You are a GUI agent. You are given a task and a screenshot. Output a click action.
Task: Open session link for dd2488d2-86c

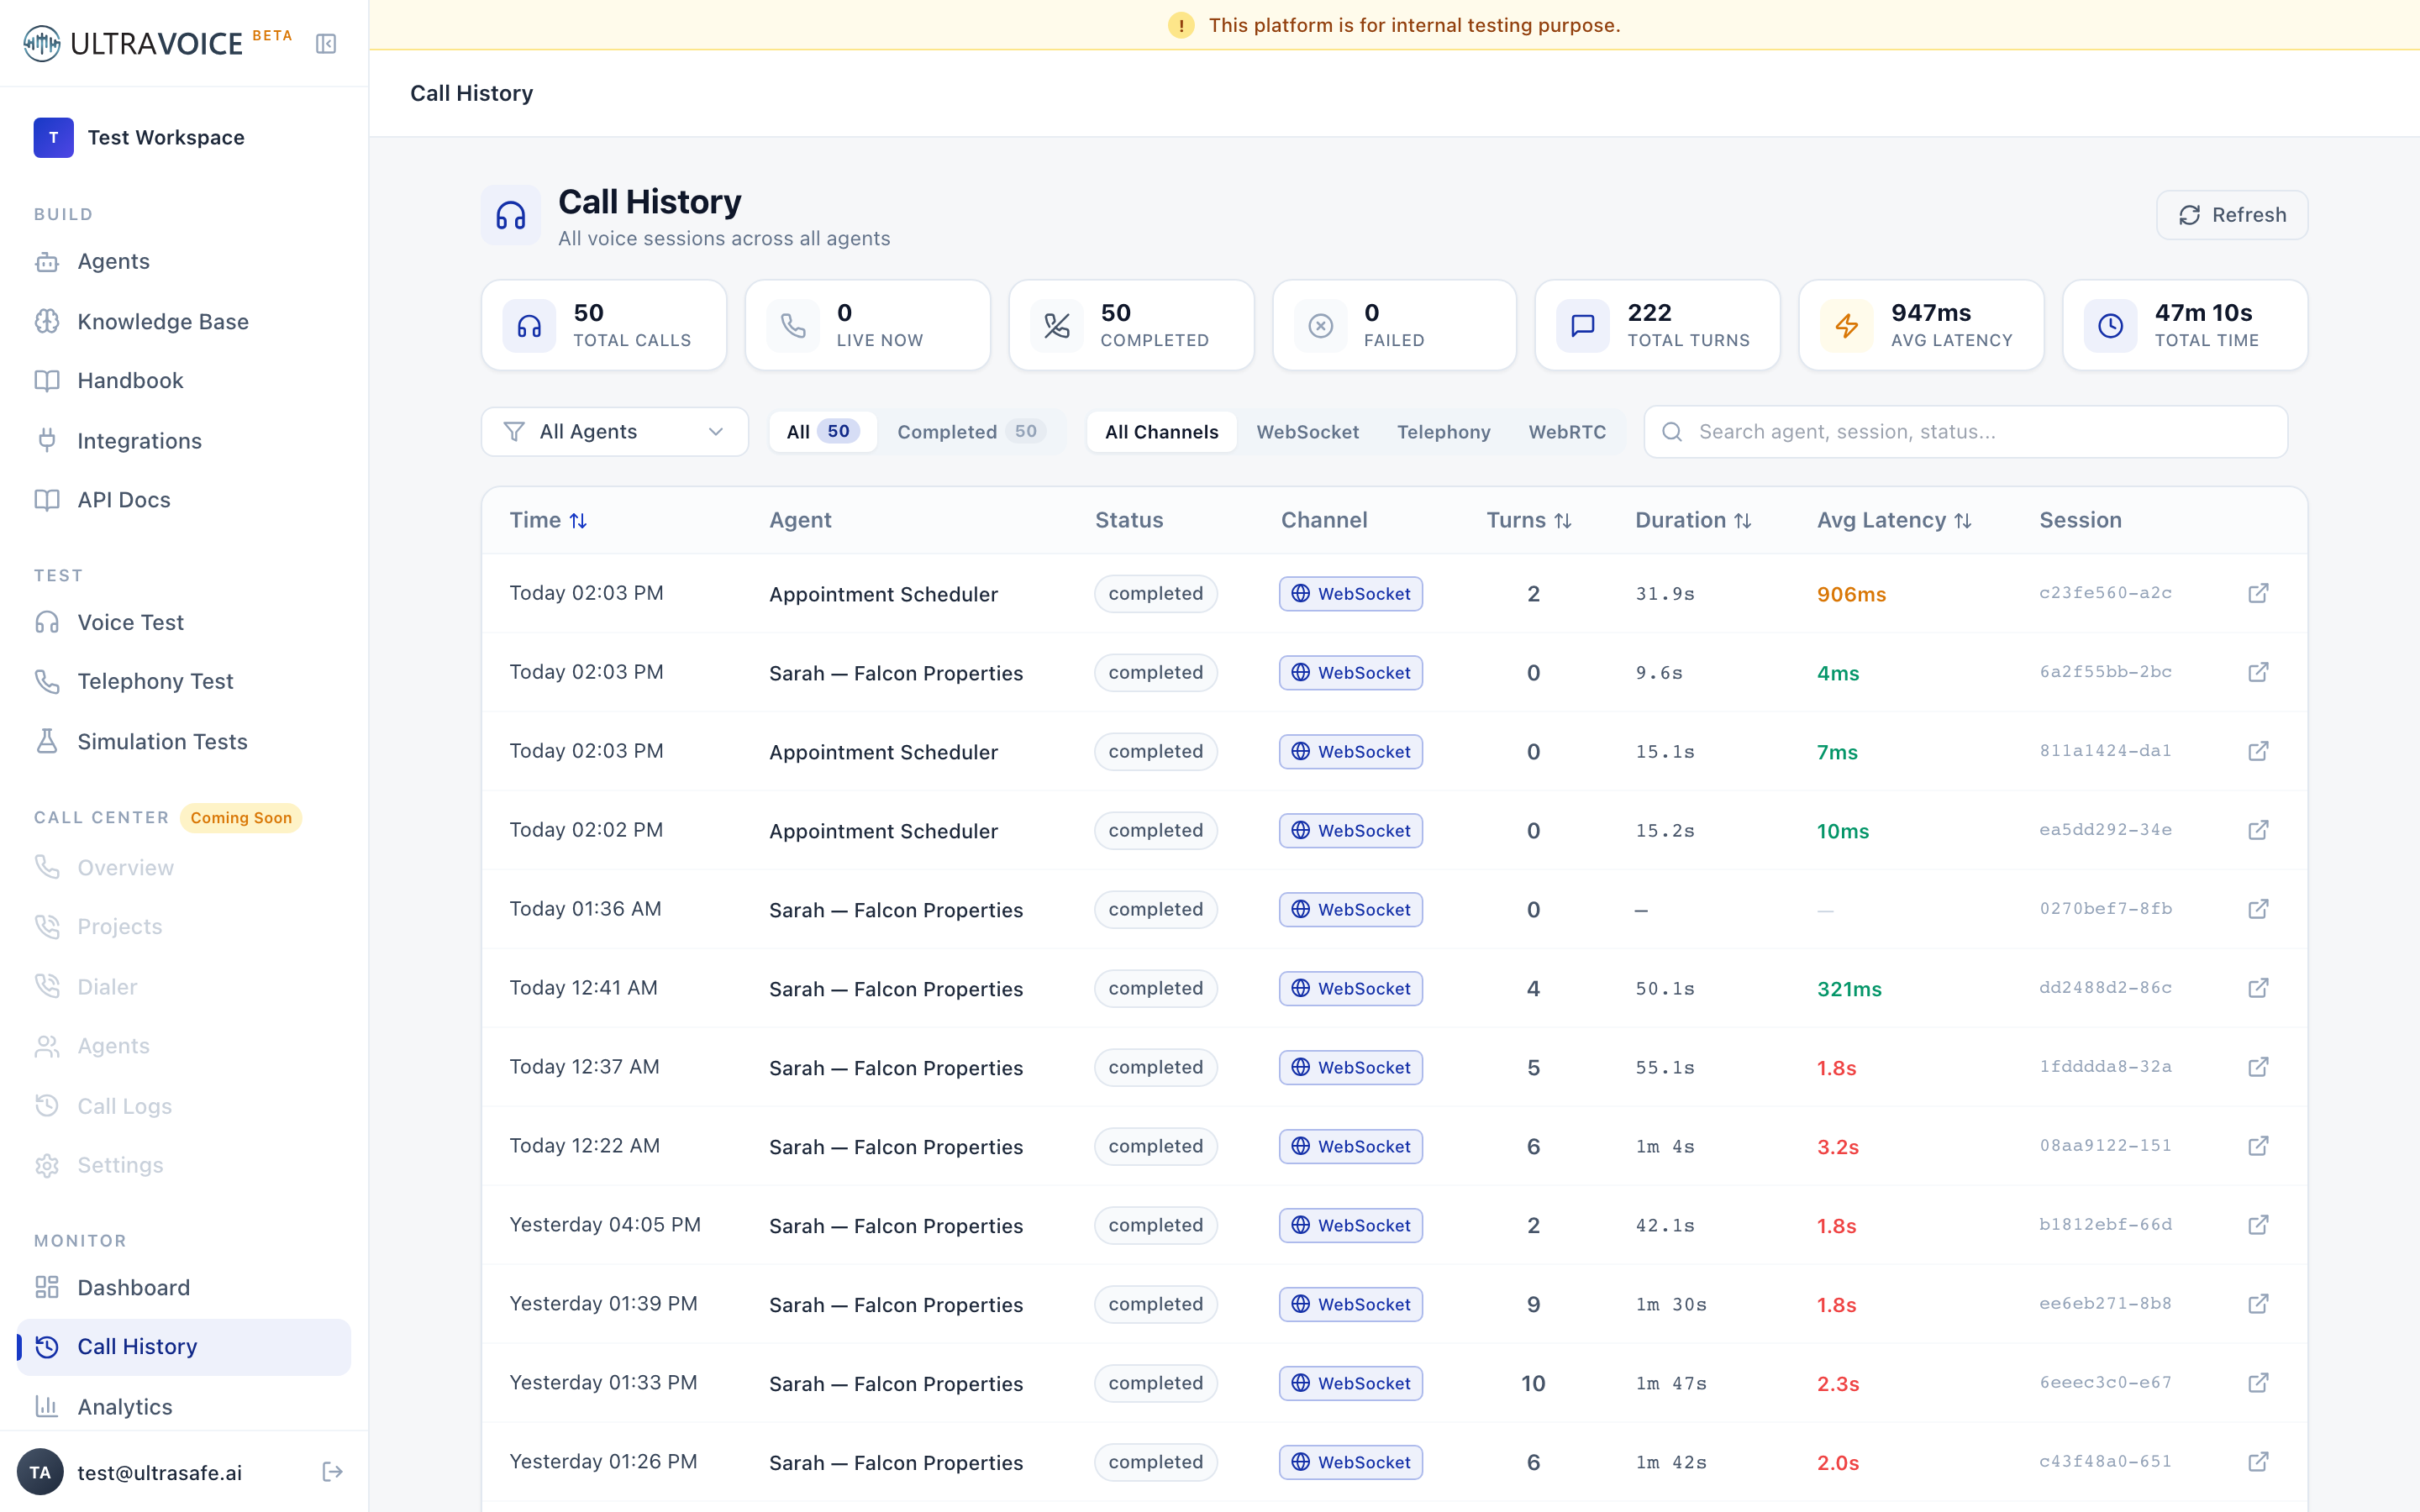[x=2258, y=988]
